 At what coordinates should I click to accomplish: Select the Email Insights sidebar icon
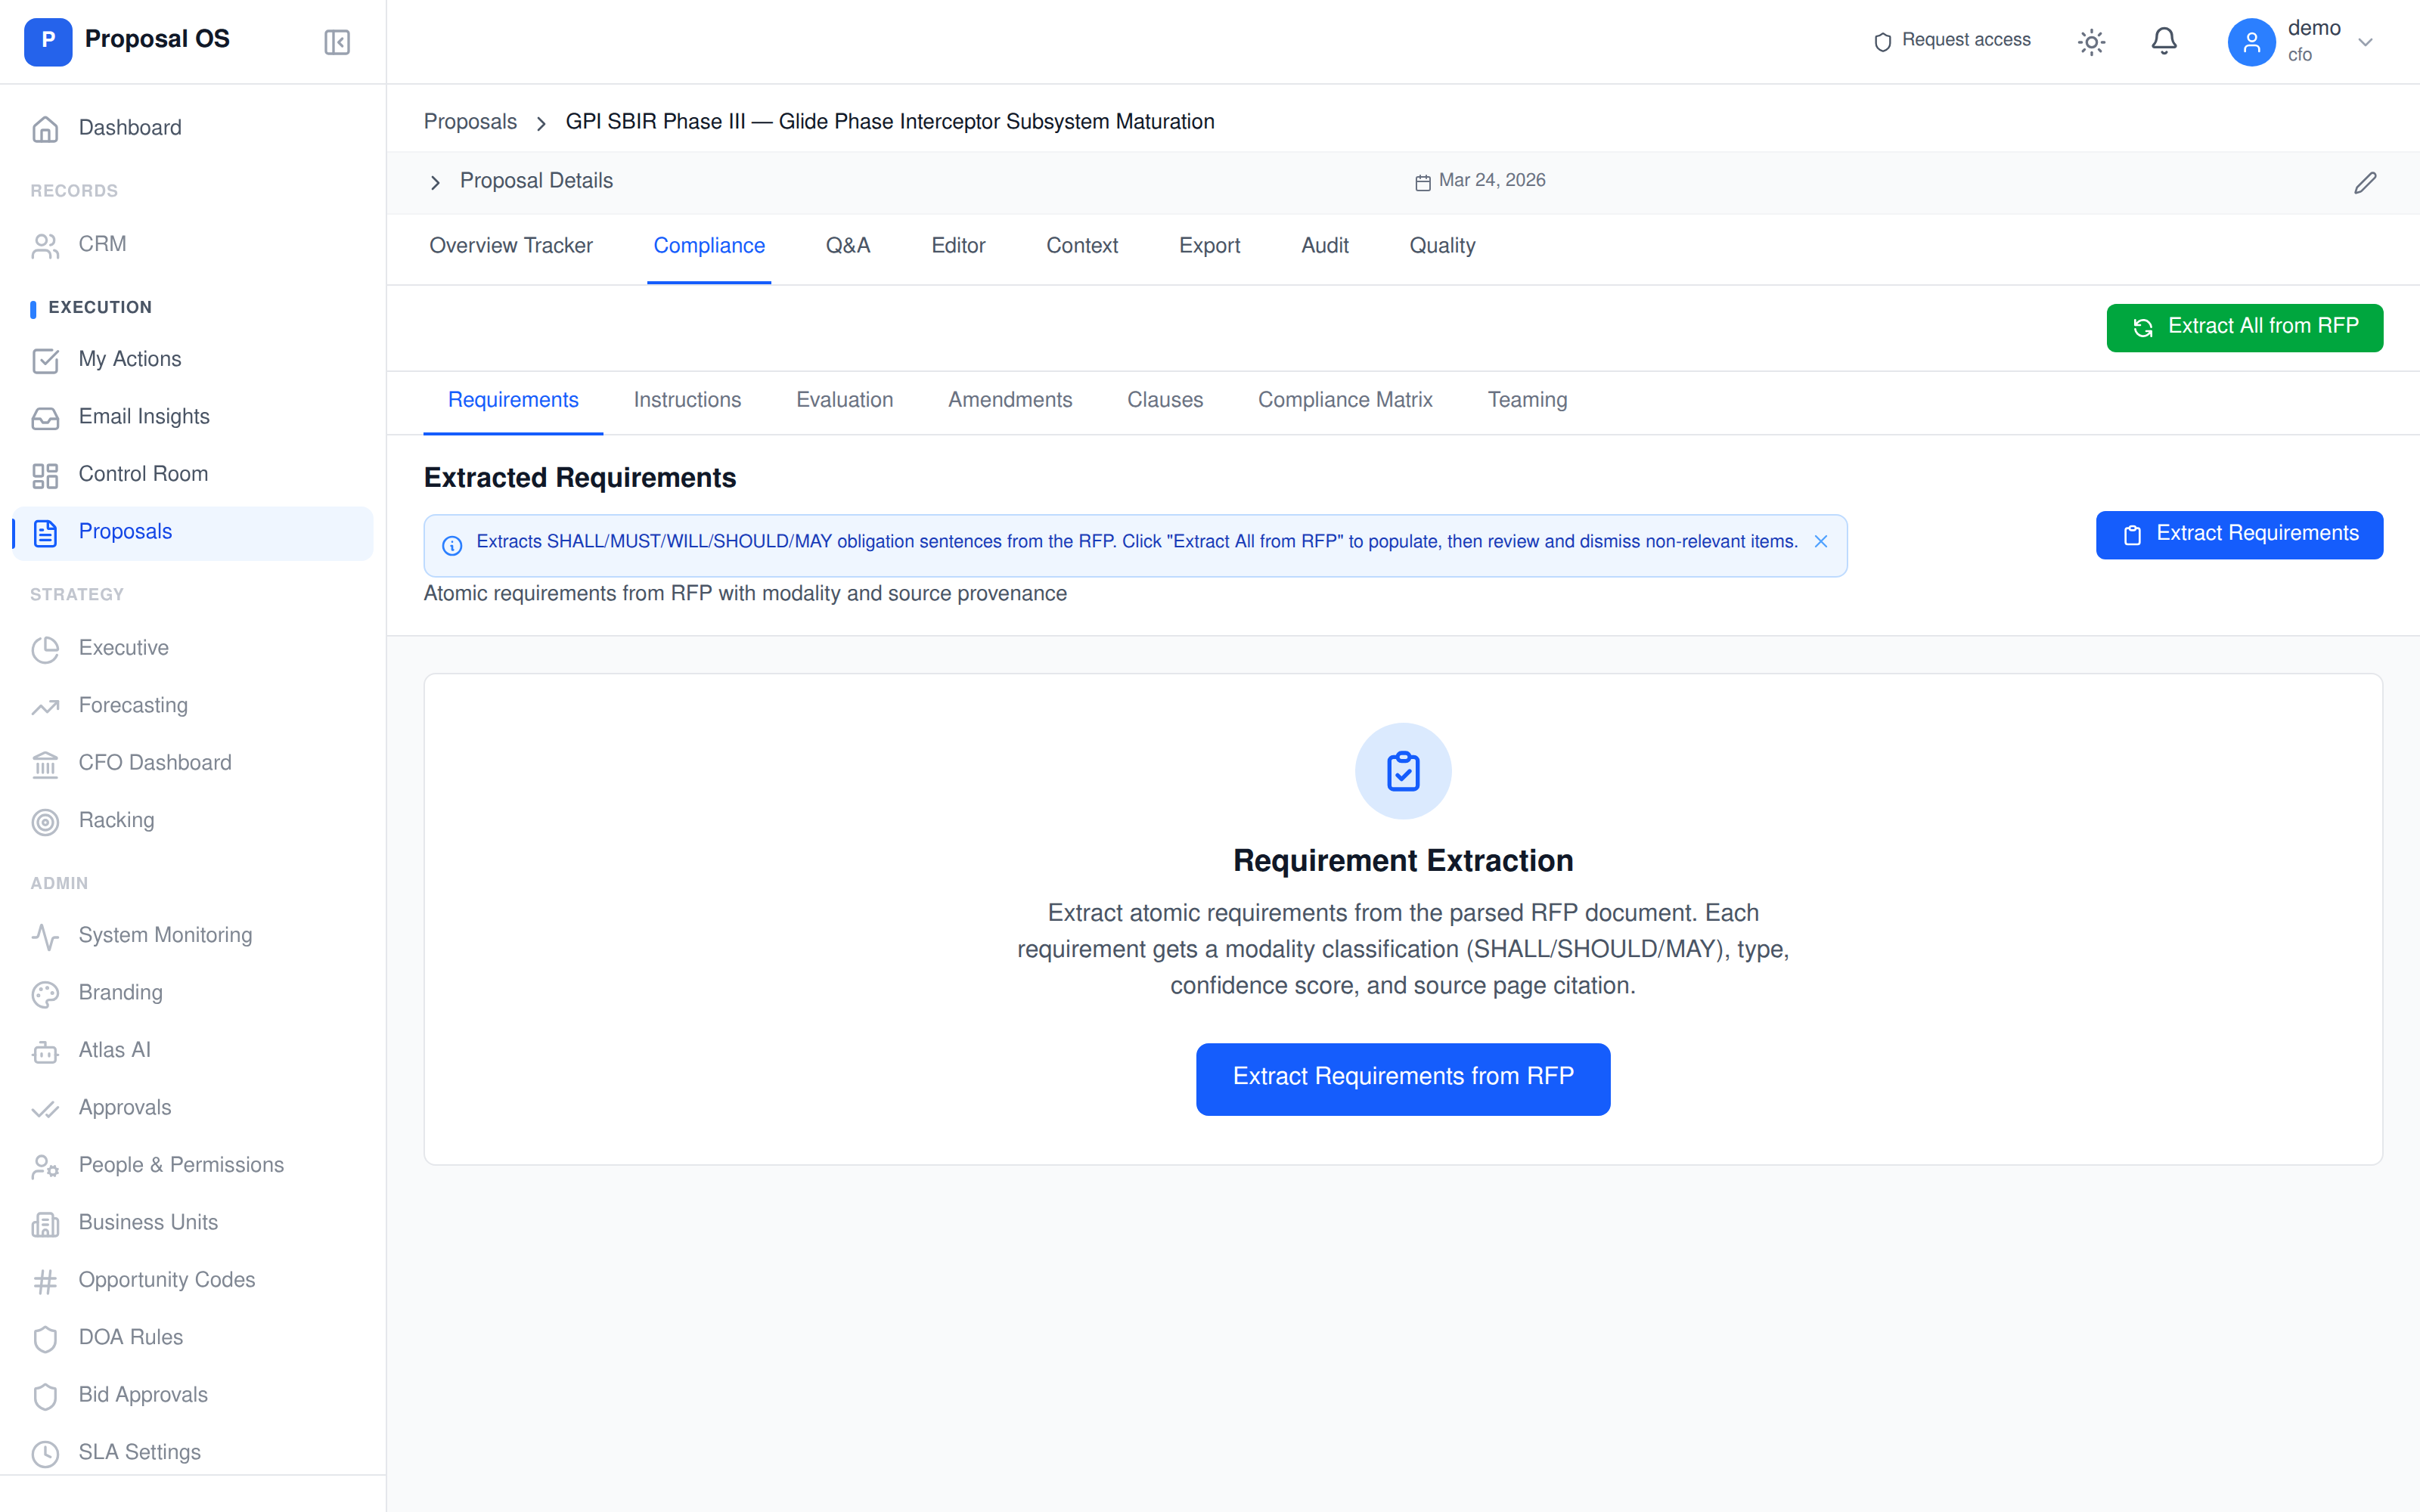[x=46, y=417]
